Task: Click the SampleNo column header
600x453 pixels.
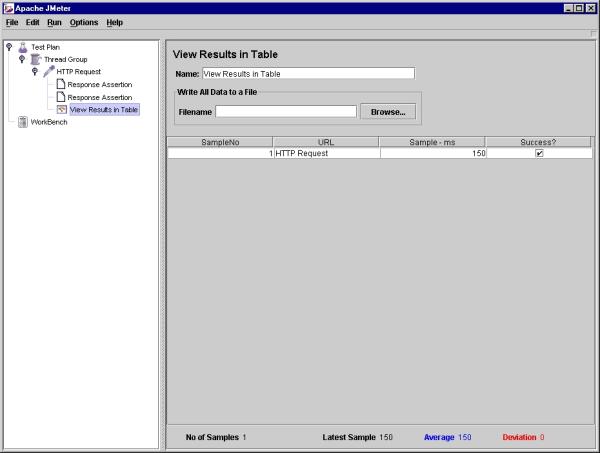Action: [x=220, y=142]
